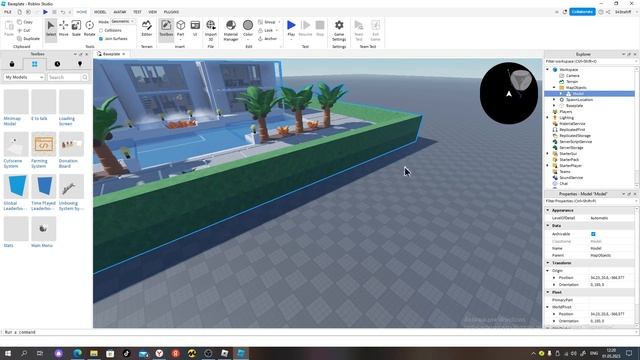Click the Undo arrow in quick toolbar
The height and width of the screenshot is (360, 640).
click(x=62, y=12)
